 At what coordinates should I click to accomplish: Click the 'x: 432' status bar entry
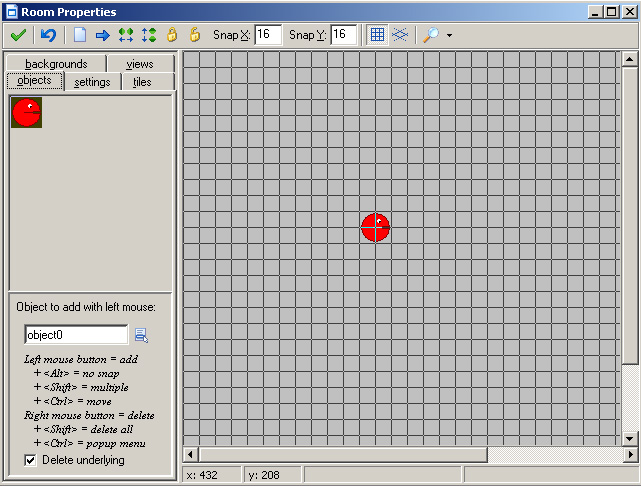[211, 475]
